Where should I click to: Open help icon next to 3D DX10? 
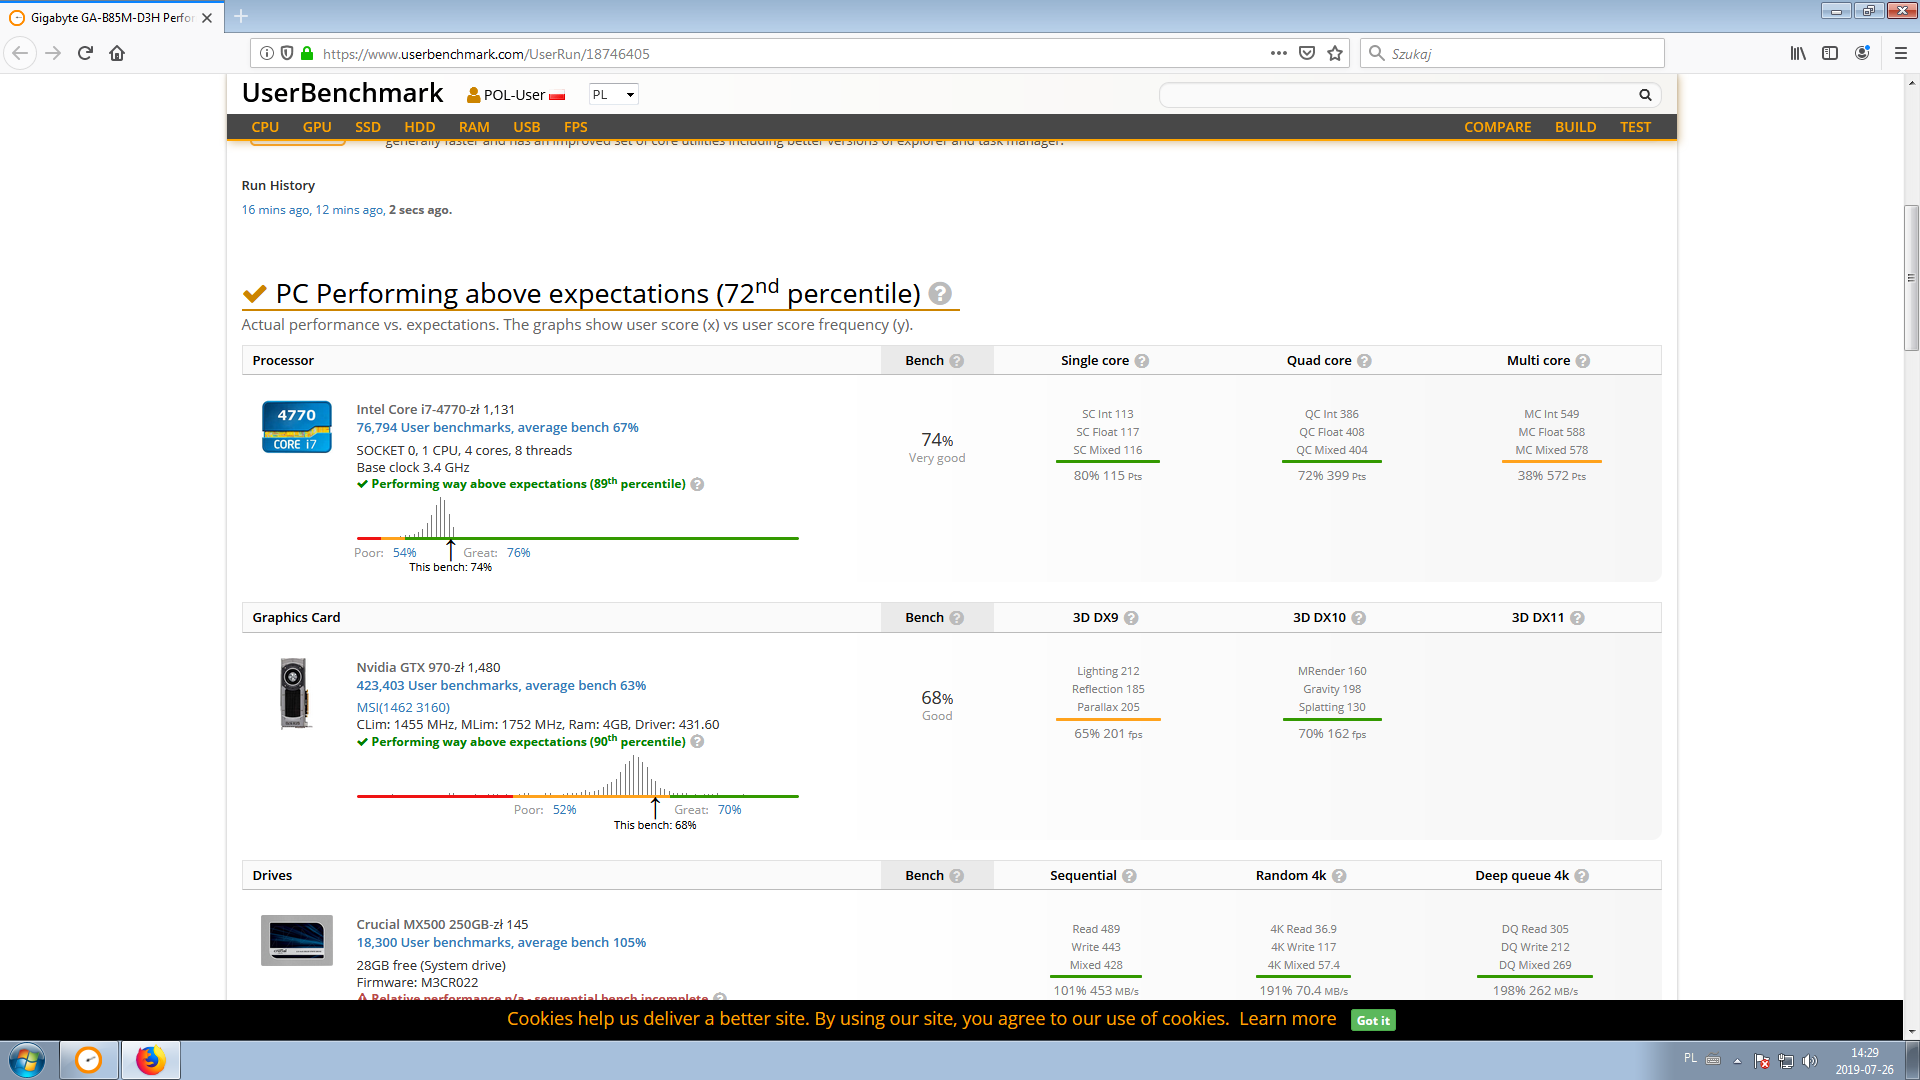click(1358, 618)
